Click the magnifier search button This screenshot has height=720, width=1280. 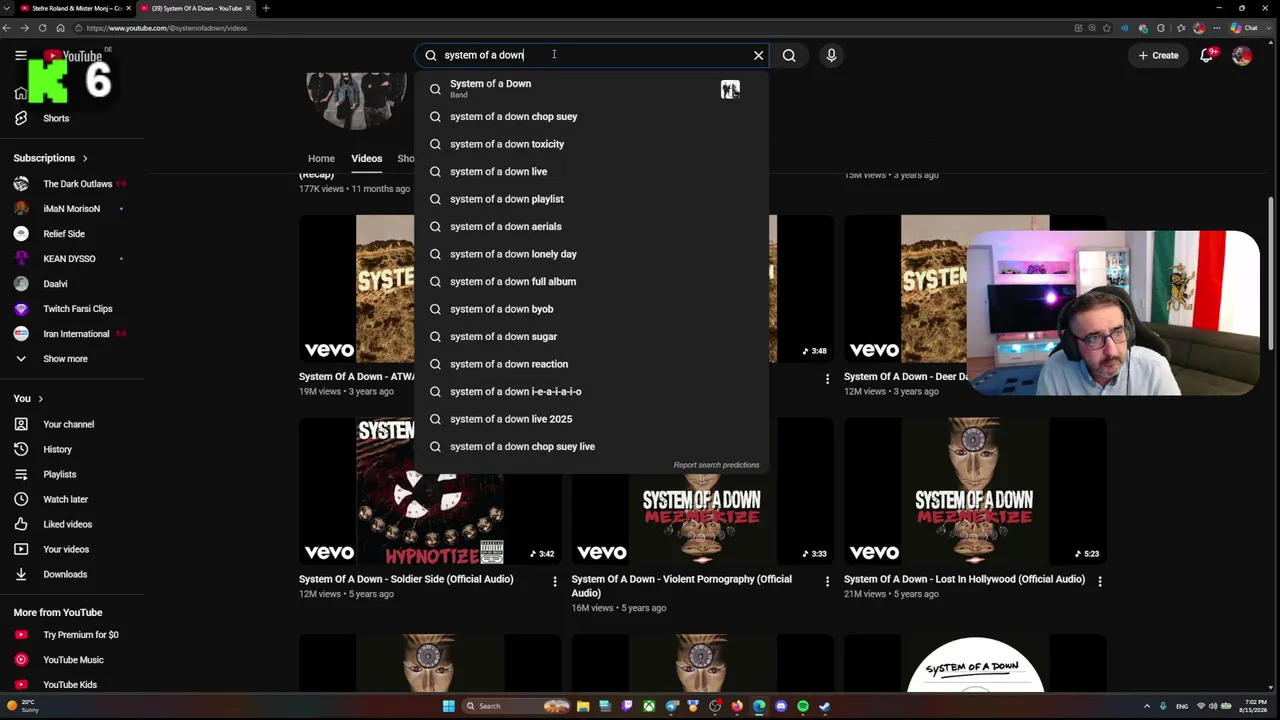(x=789, y=55)
